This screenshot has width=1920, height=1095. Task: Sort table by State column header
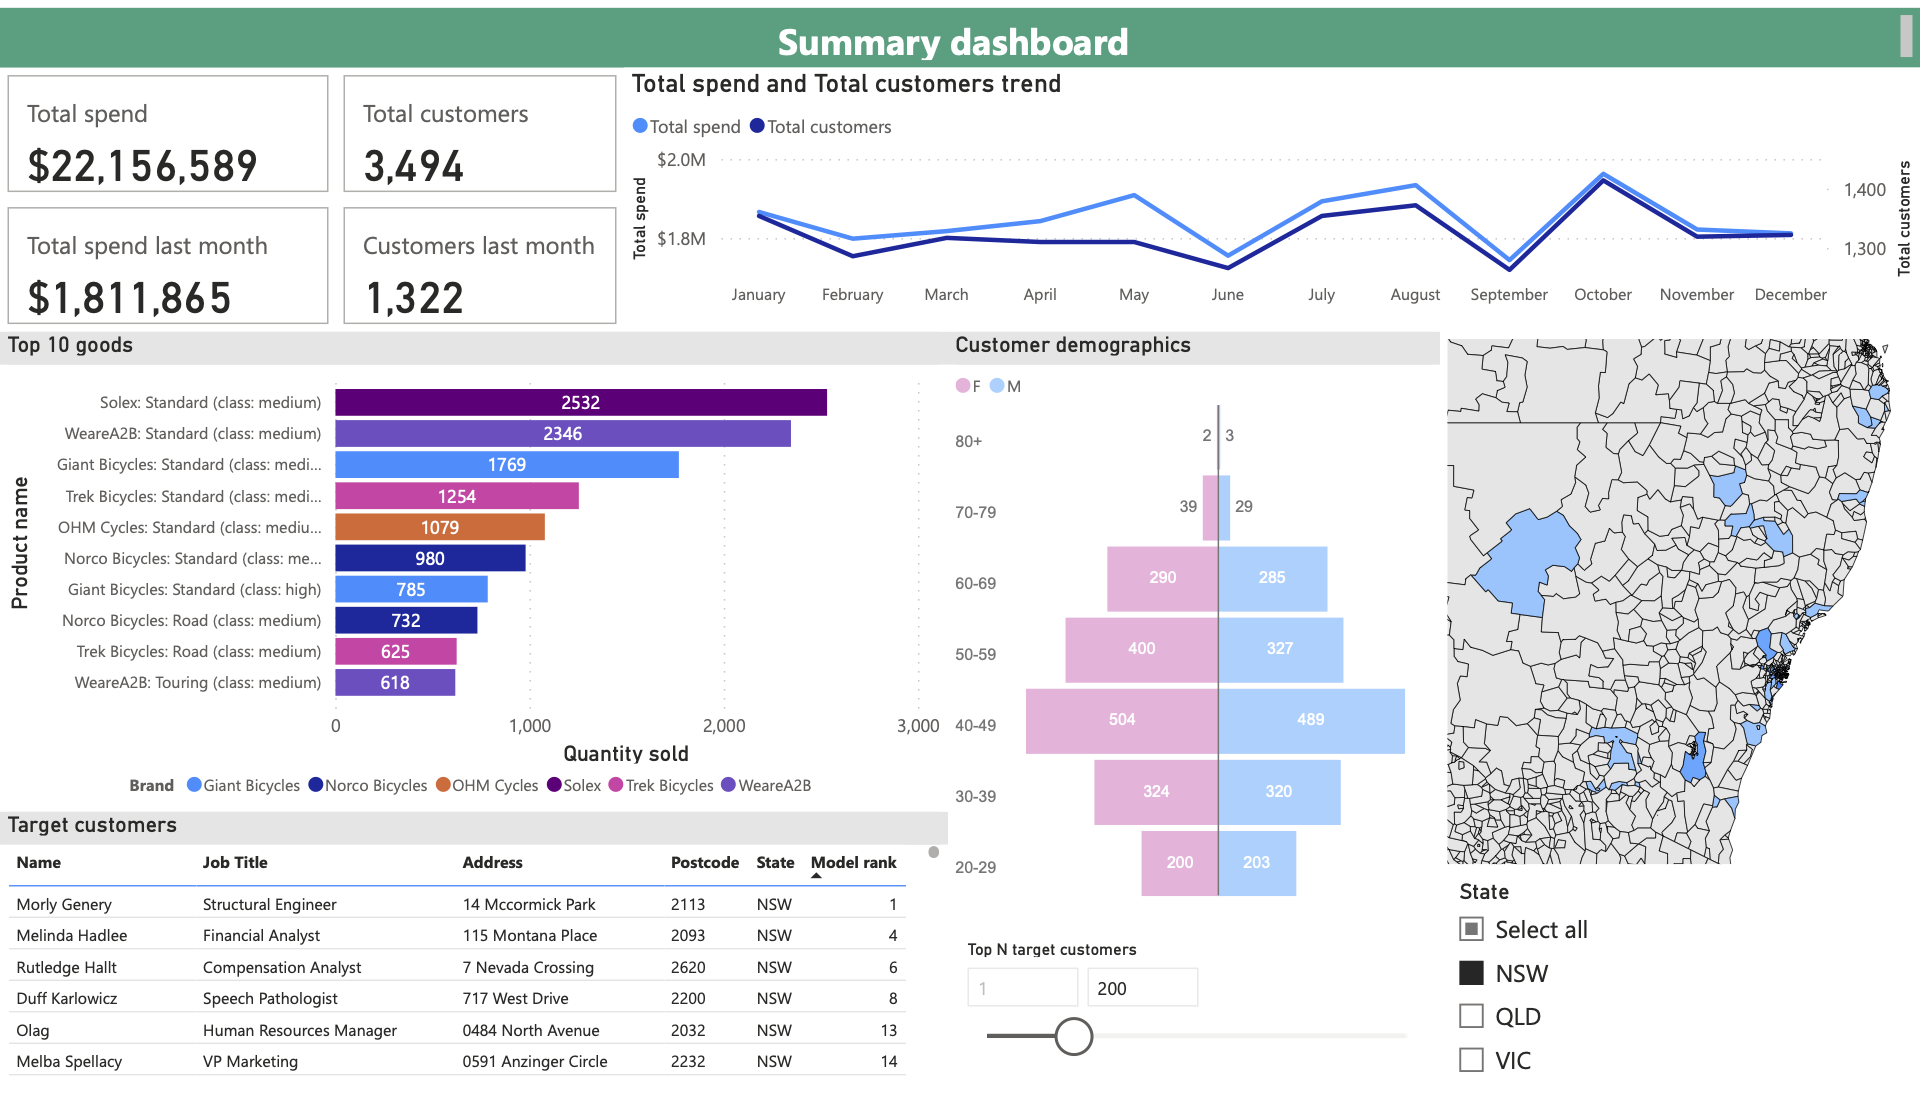tap(775, 863)
